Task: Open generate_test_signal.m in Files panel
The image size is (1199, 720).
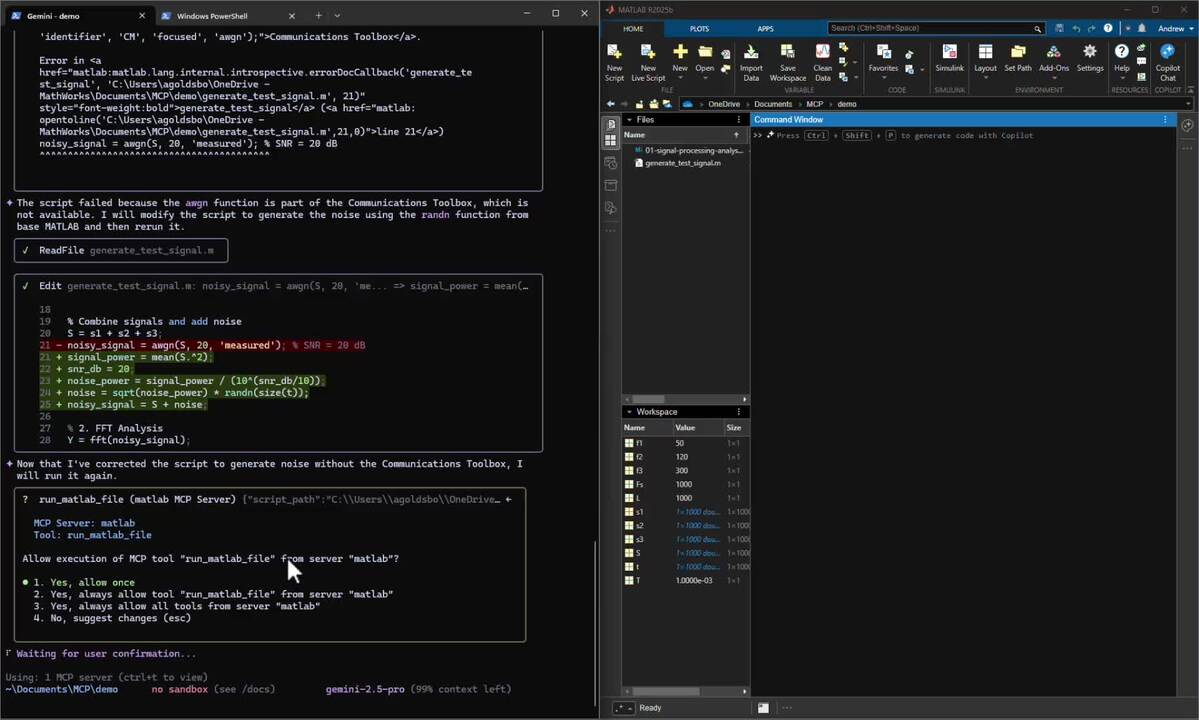Action: point(682,163)
